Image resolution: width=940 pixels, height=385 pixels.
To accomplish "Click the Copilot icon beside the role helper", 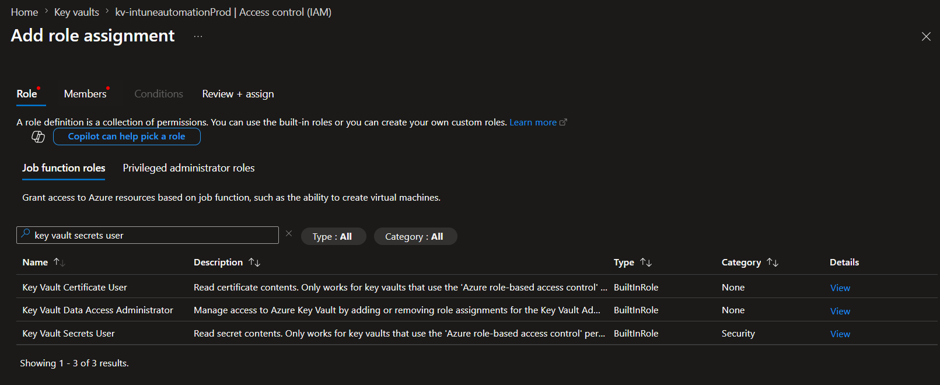I will pos(38,137).
